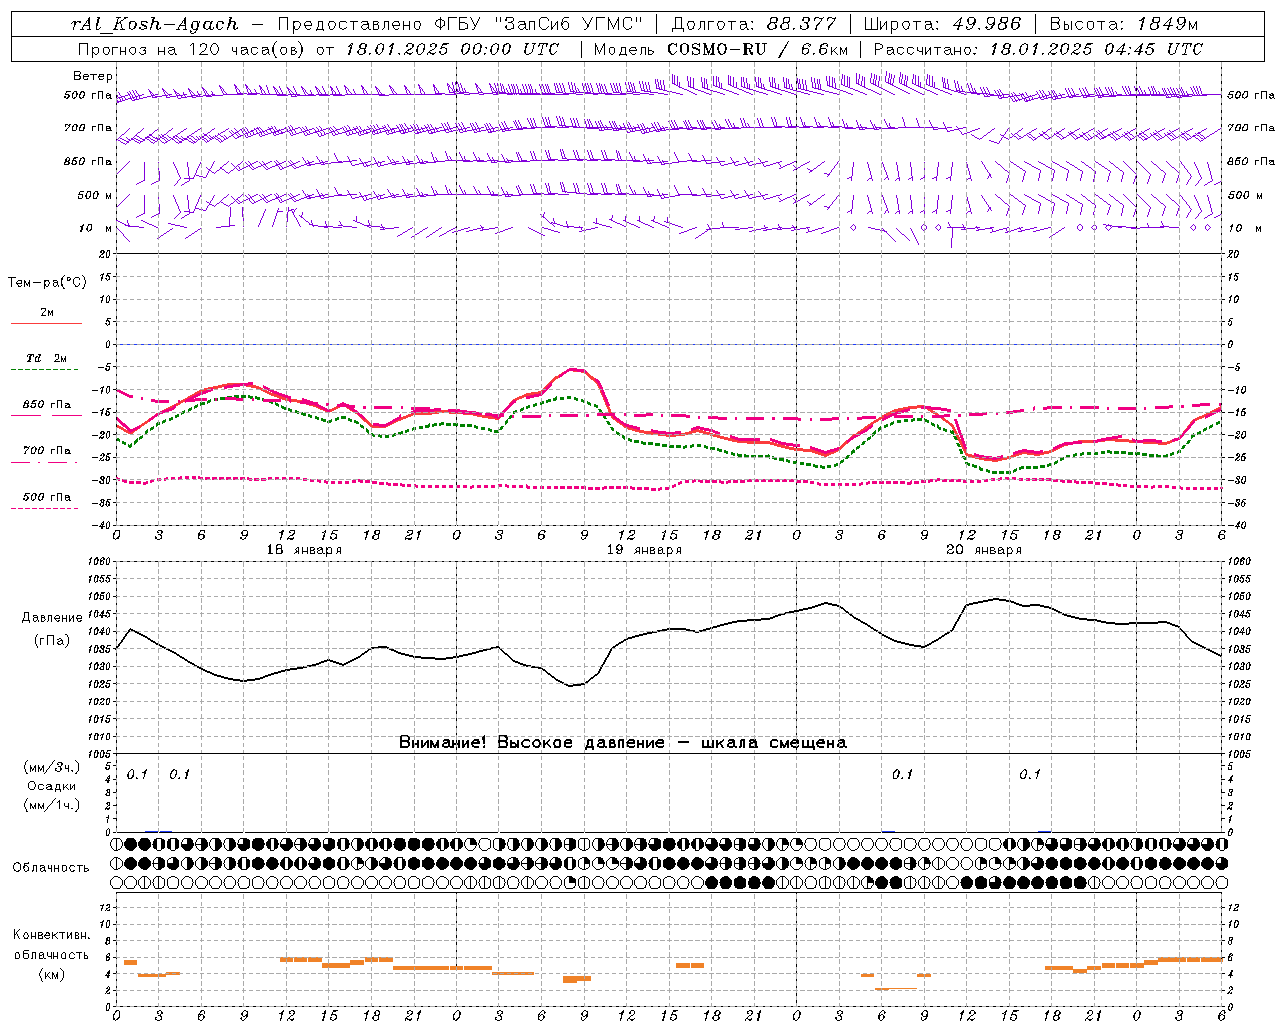Click the Осадки precipitation axis label
Viewport: 1280px width, 1024px height.
point(52,786)
